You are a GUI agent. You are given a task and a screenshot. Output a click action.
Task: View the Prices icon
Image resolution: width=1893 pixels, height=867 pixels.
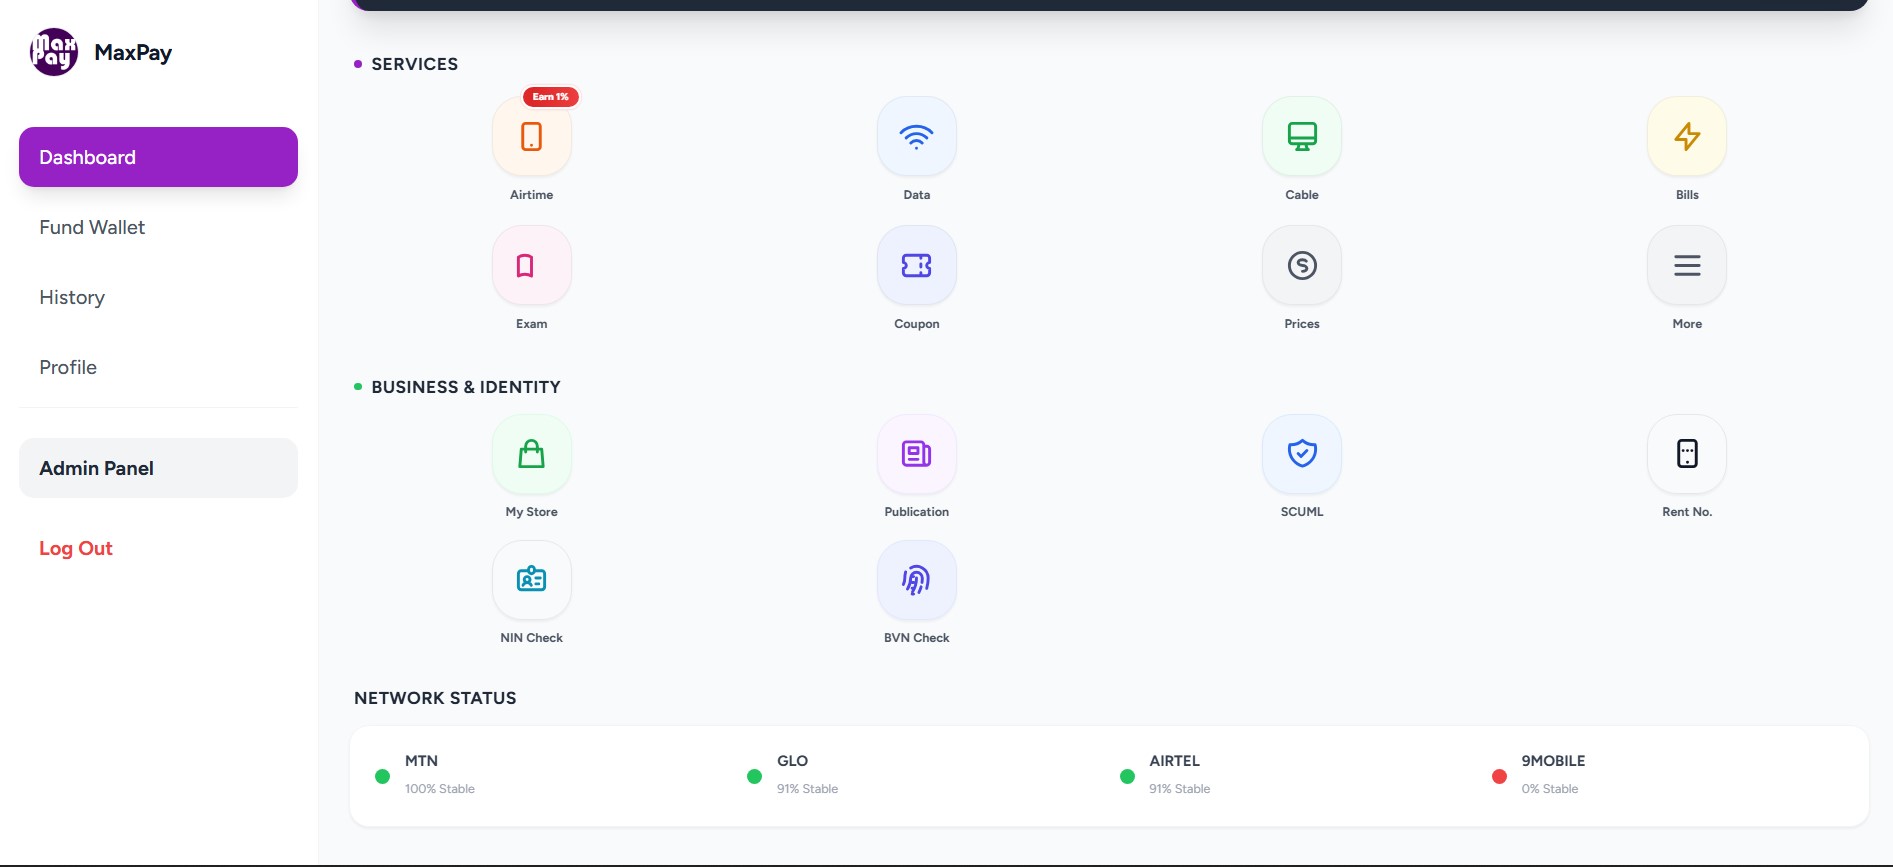[x=1301, y=266]
